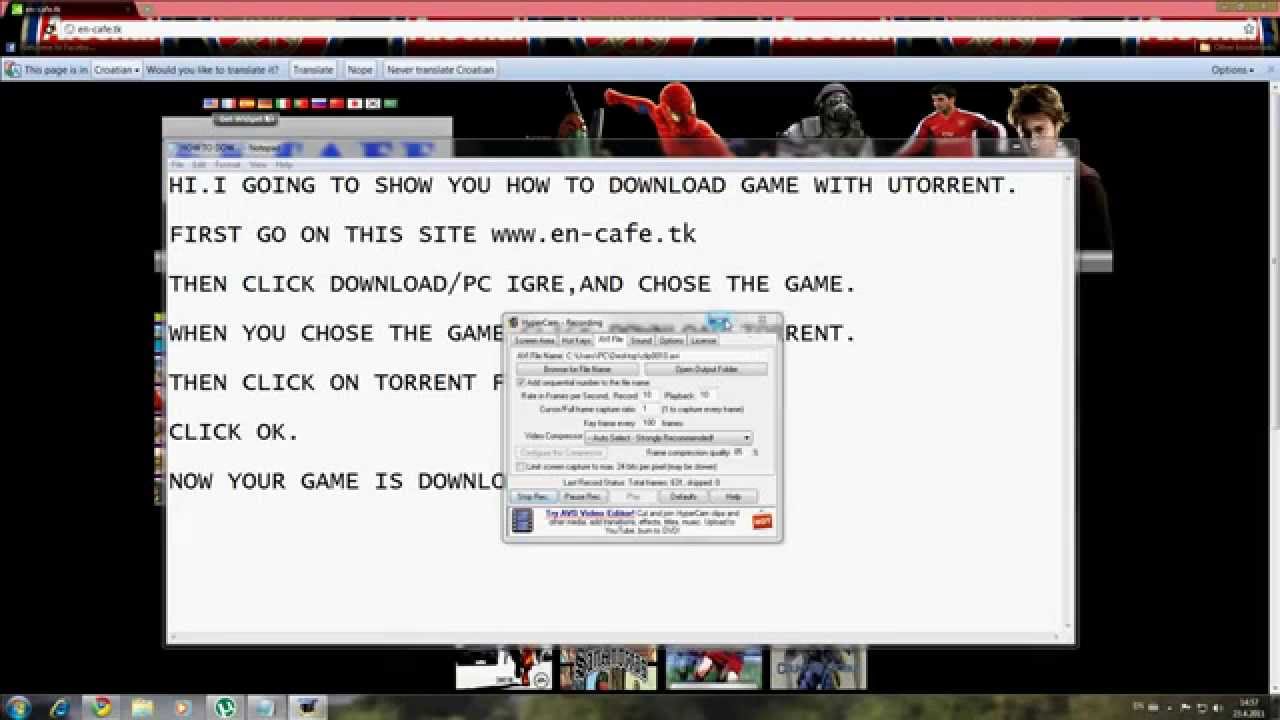
Task: Switch to HyperCam Options tab
Action: tap(671, 341)
